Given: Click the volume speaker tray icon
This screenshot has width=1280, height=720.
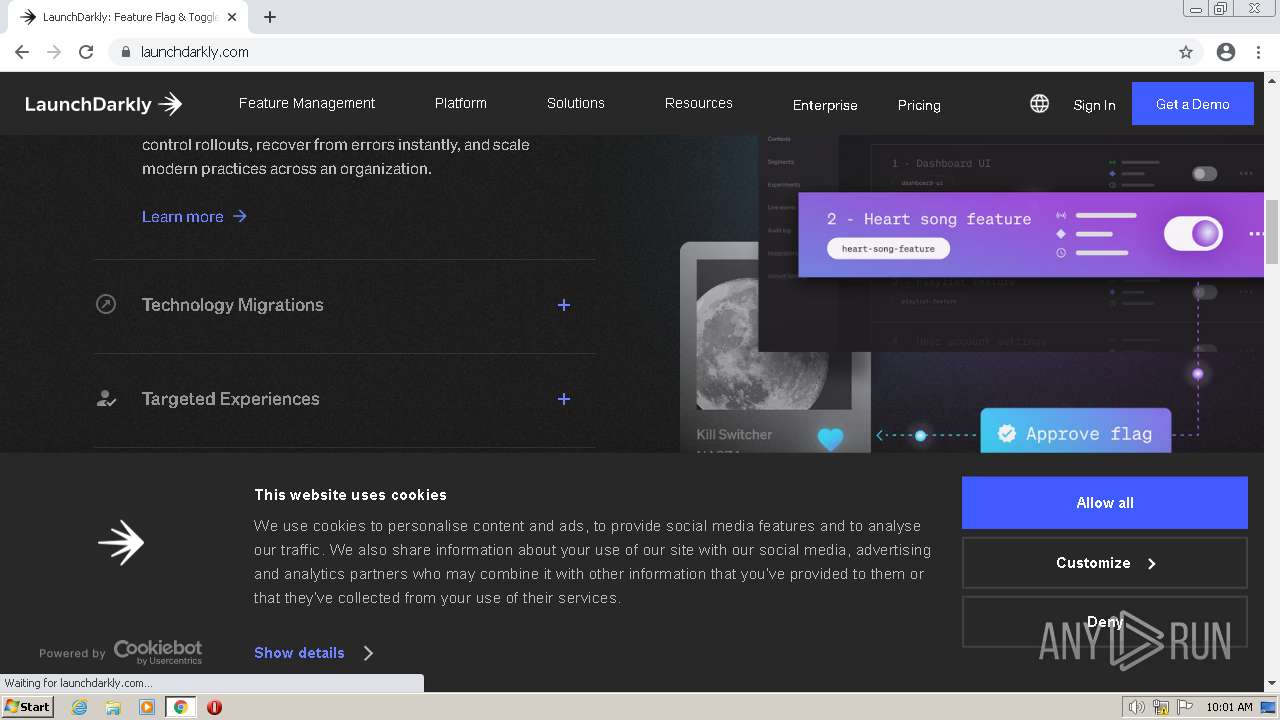Looking at the screenshot, I should coord(1137,707).
